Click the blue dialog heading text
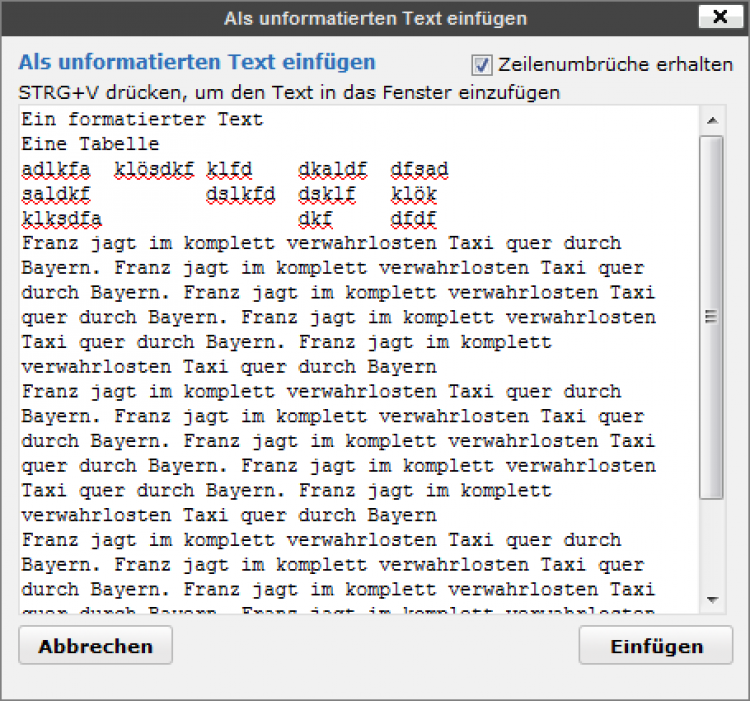This screenshot has height=701, width=750. click(197, 62)
